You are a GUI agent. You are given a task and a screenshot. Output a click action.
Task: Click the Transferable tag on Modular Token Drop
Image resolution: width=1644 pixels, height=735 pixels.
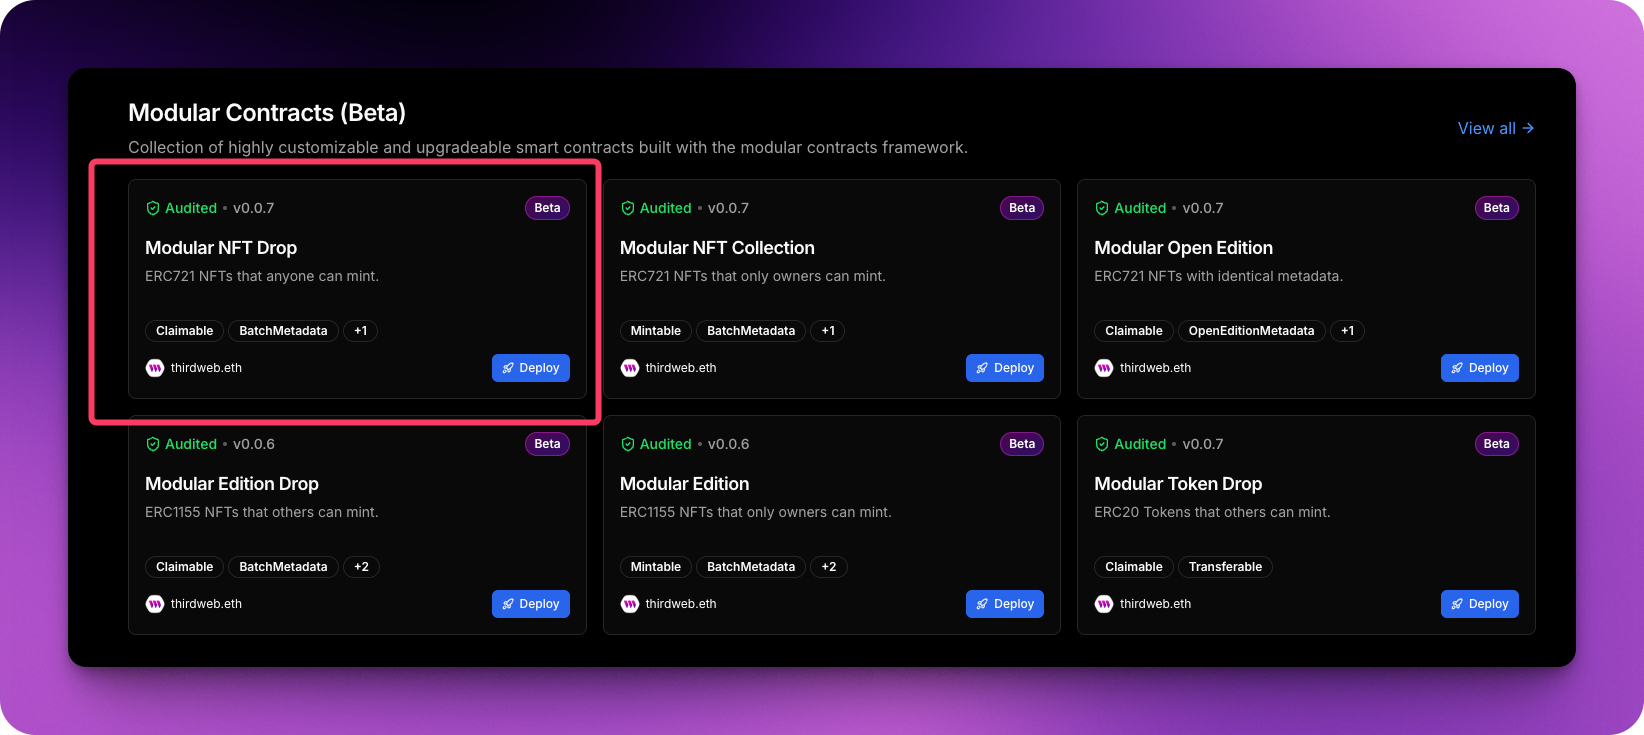click(x=1225, y=567)
